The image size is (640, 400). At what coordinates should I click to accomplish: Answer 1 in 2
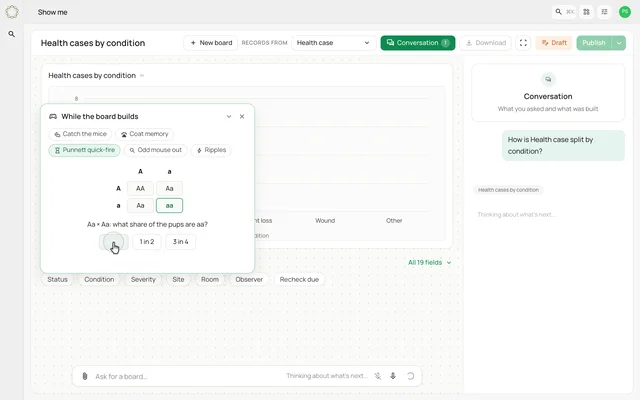[x=147, y=242]
